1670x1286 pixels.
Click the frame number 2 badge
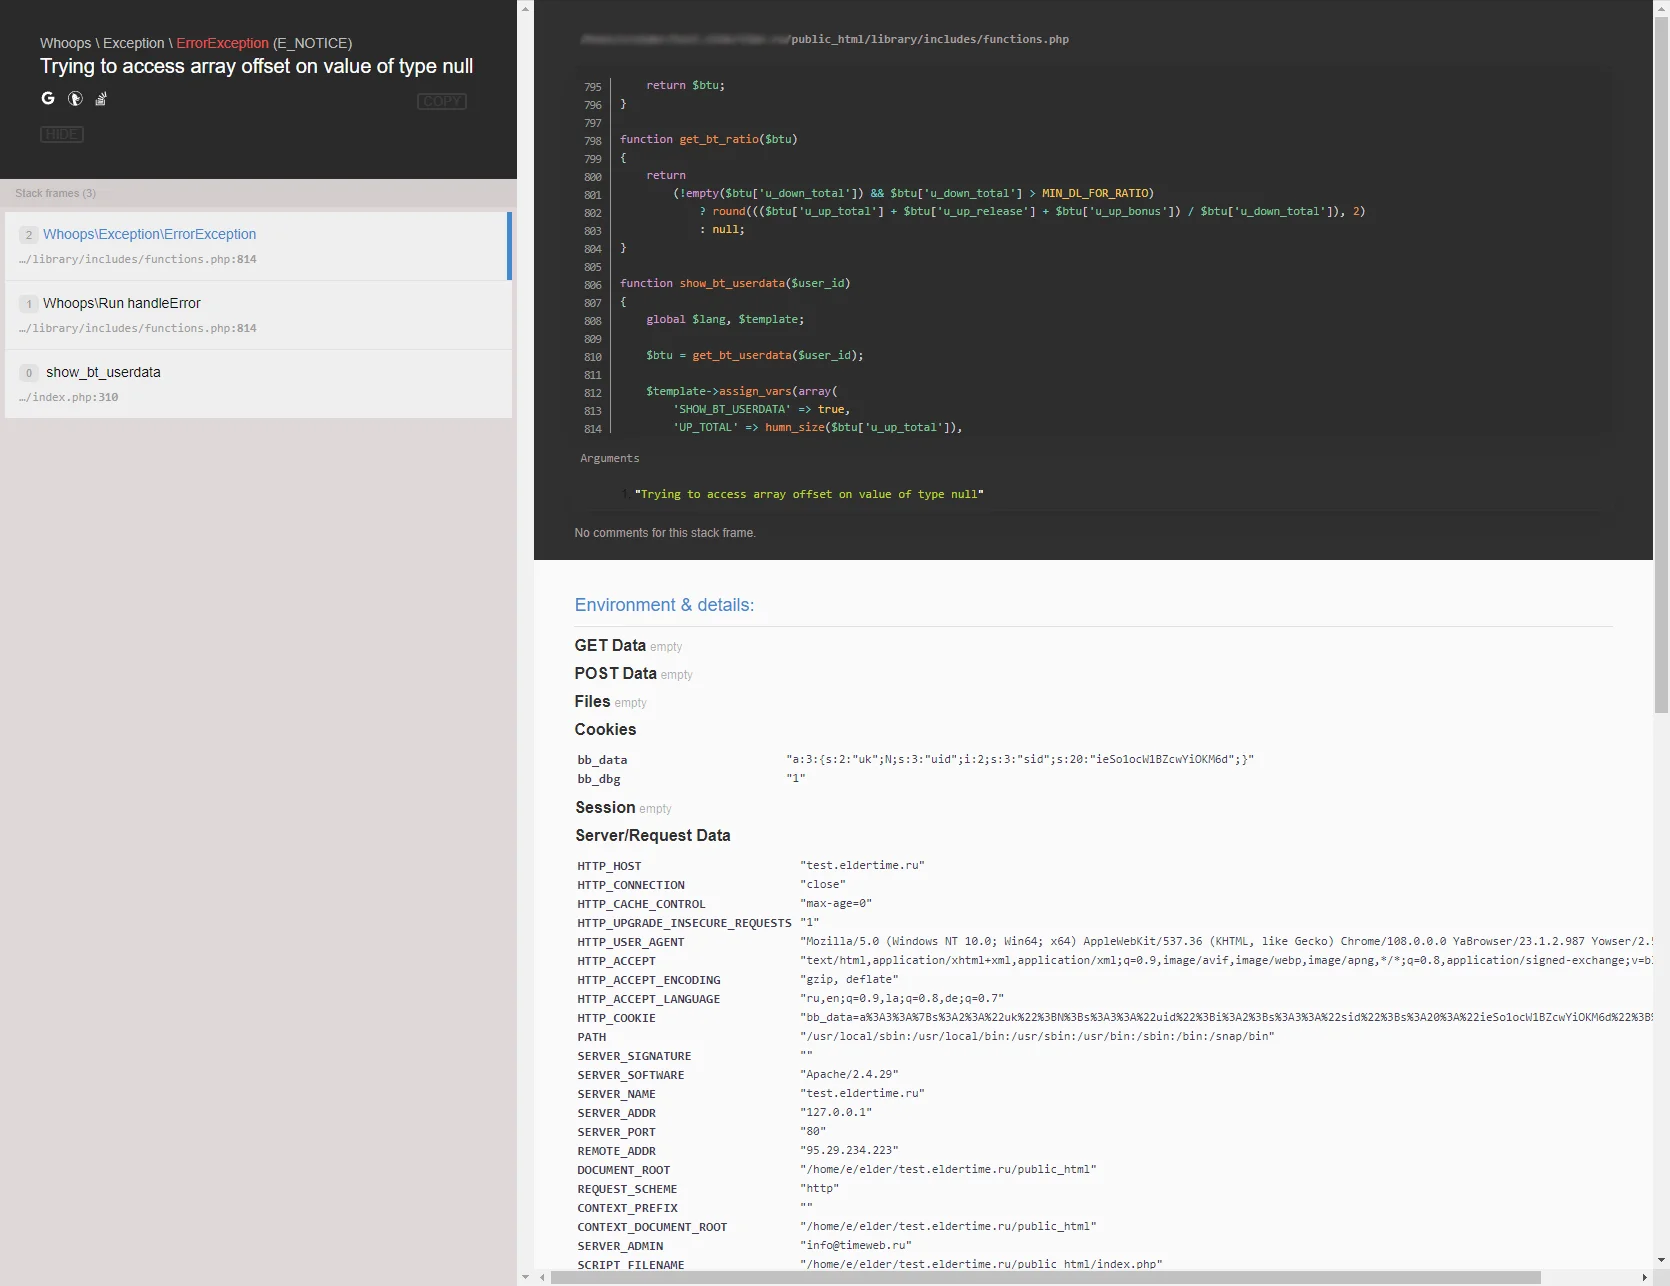[x=29, y=235]
